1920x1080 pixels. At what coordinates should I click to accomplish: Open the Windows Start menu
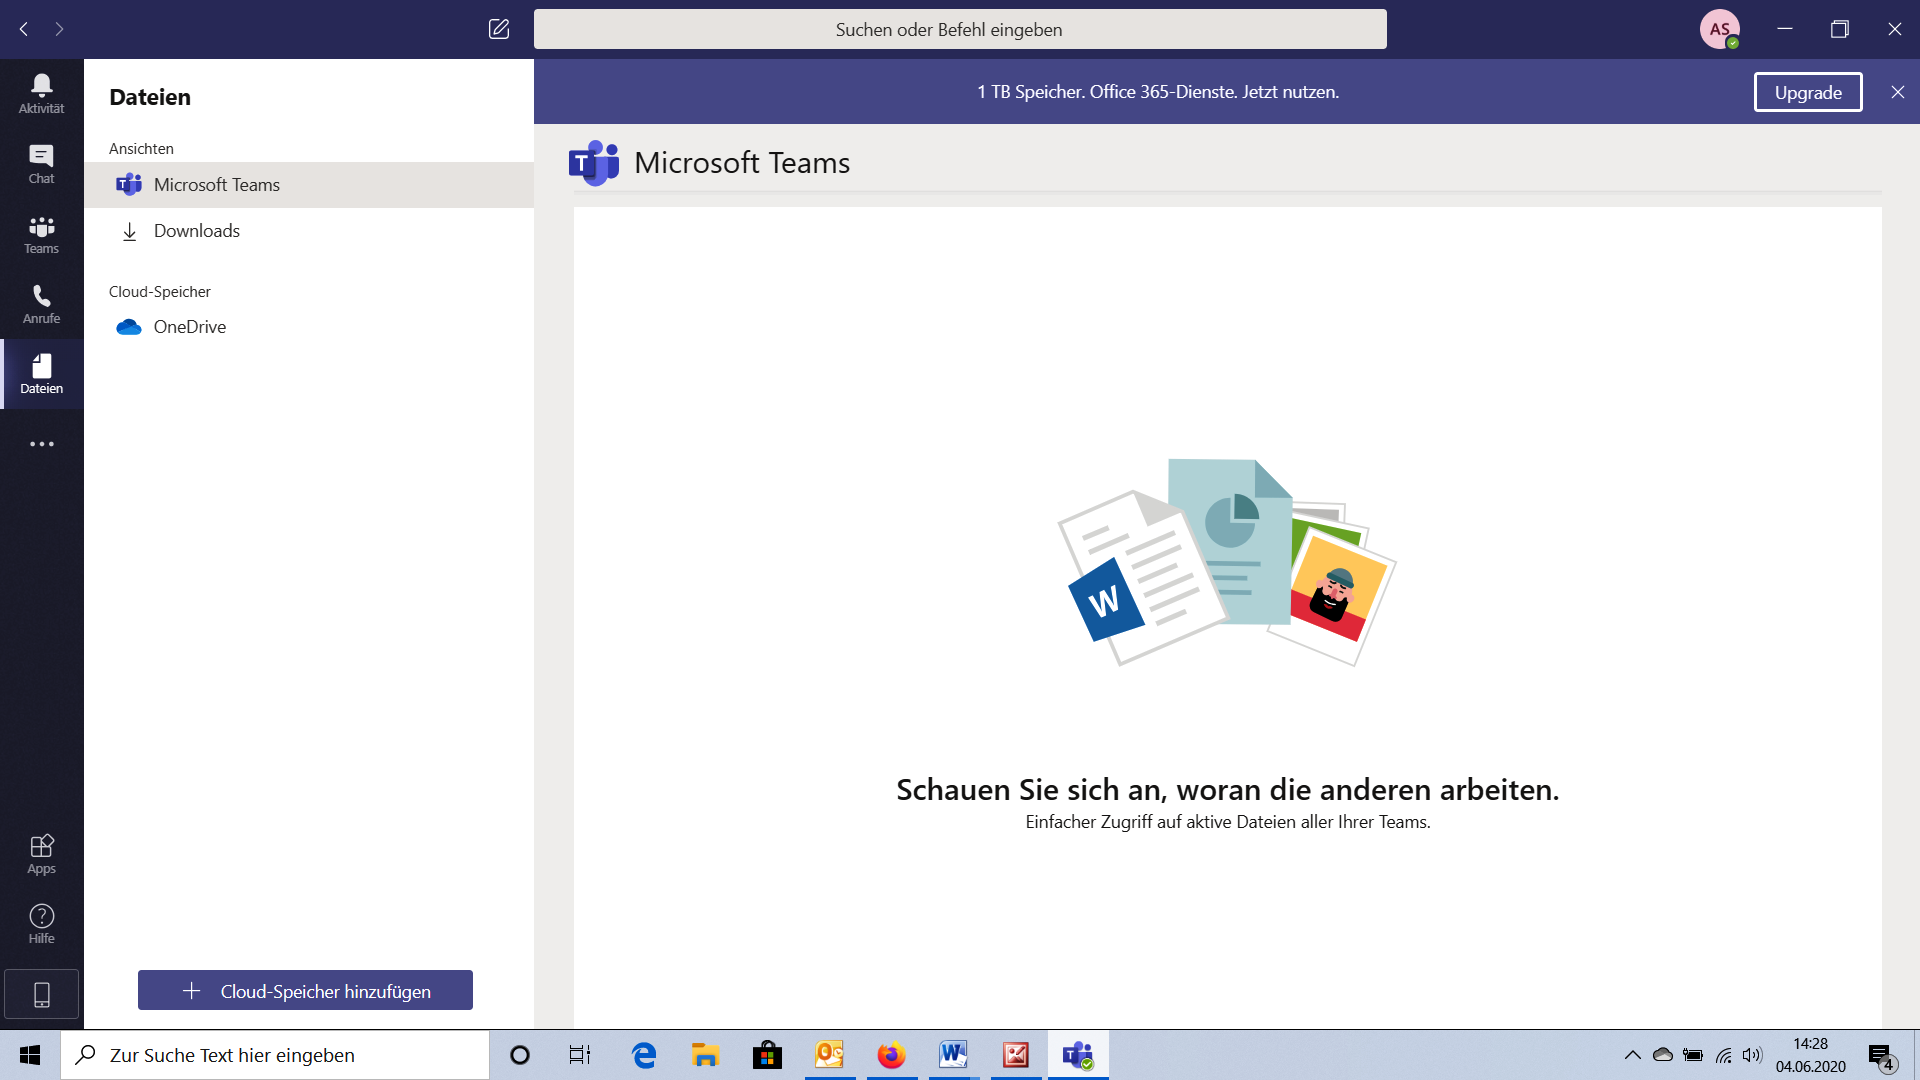coord(30,1055)
